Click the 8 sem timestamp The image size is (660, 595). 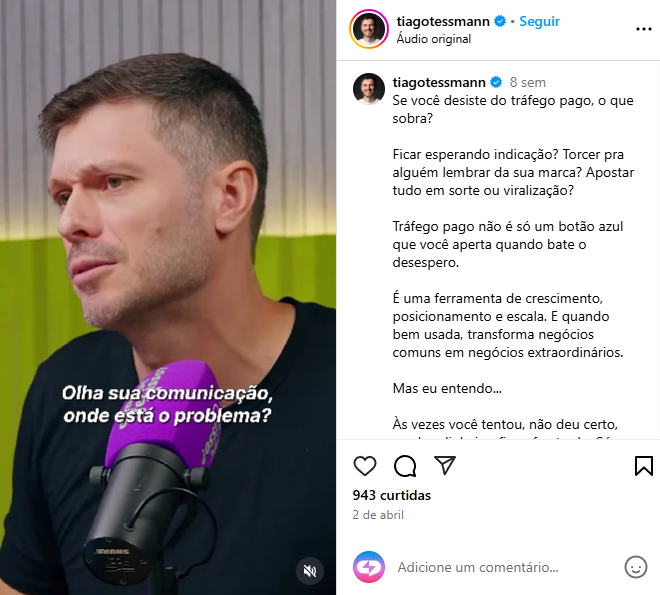[527, 82]
